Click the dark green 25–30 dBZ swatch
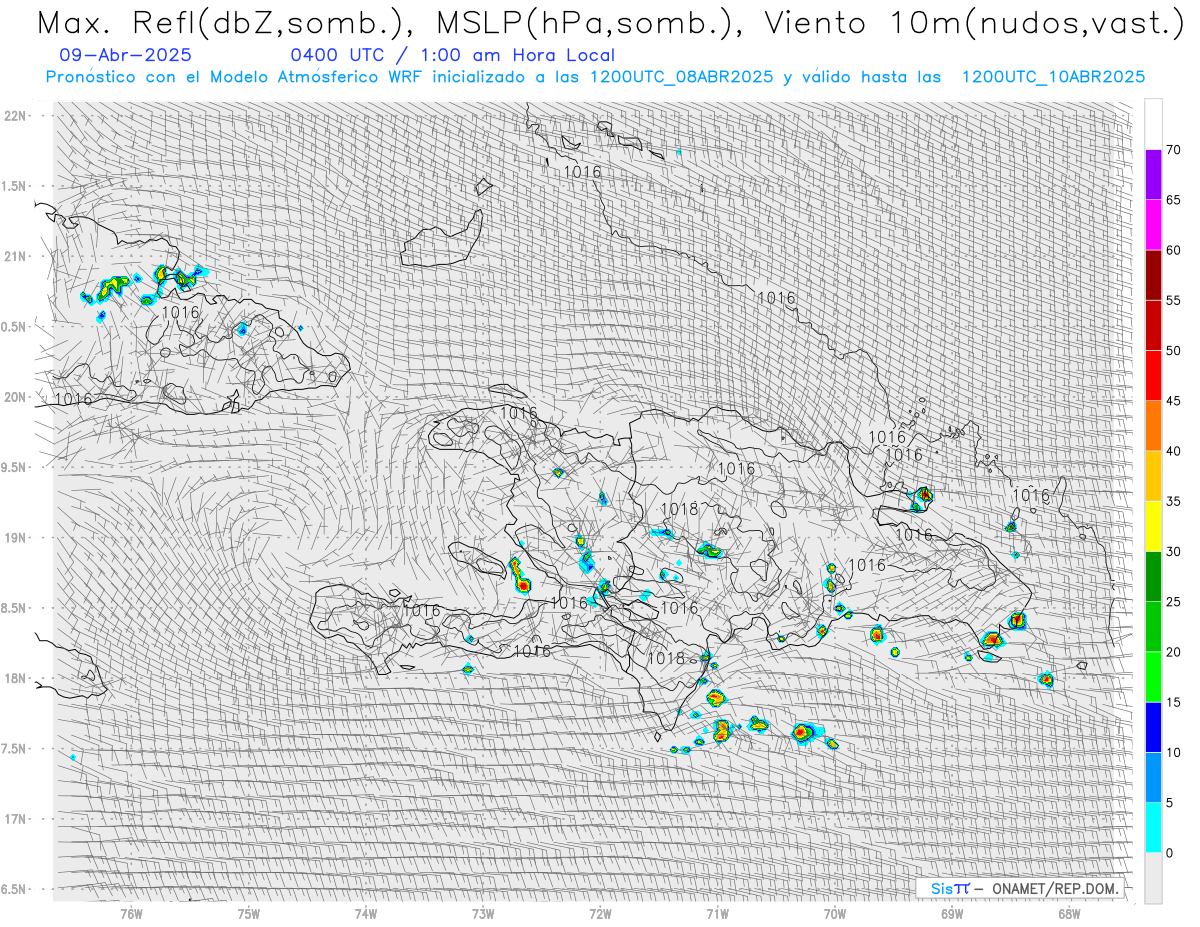The height and width of the screenshot is (927, 1200). (1153, 576)
